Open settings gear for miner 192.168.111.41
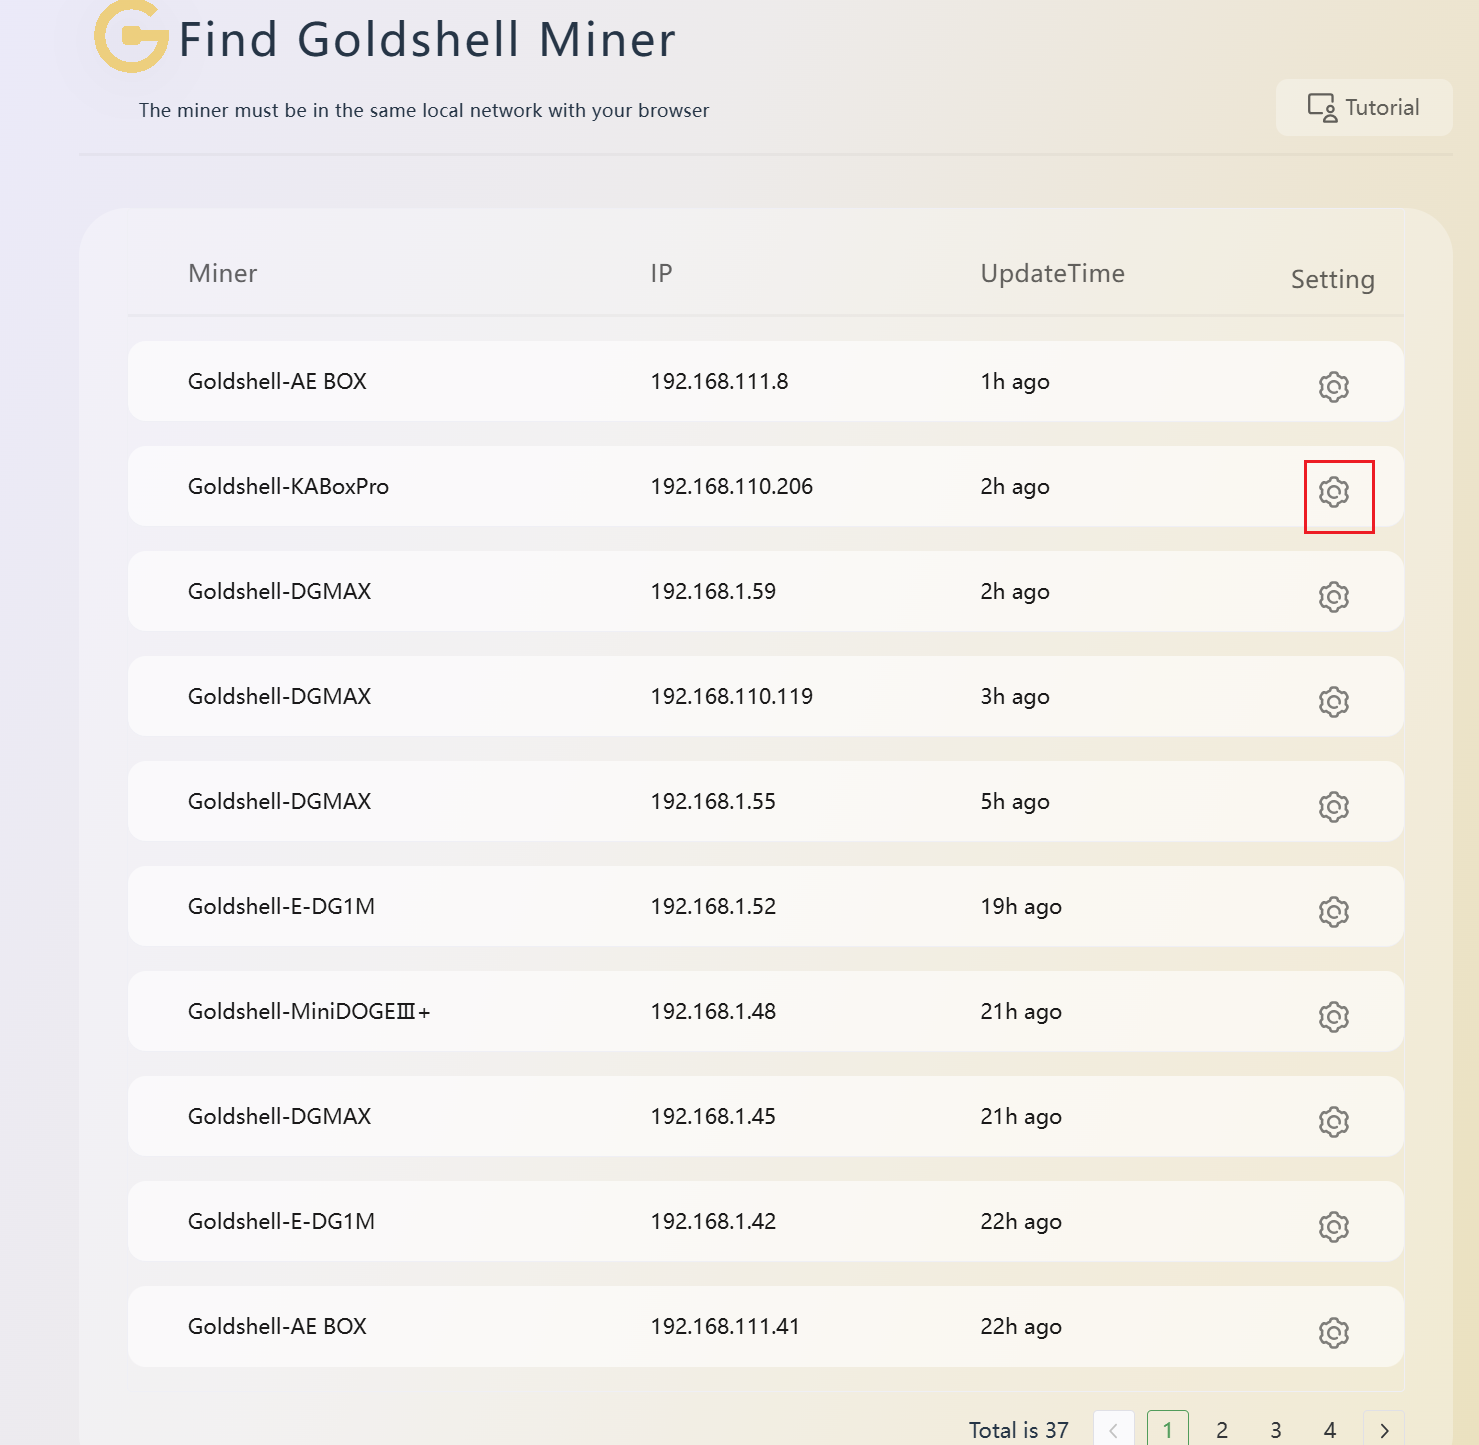1479x1445 pixels. 1334,1332
